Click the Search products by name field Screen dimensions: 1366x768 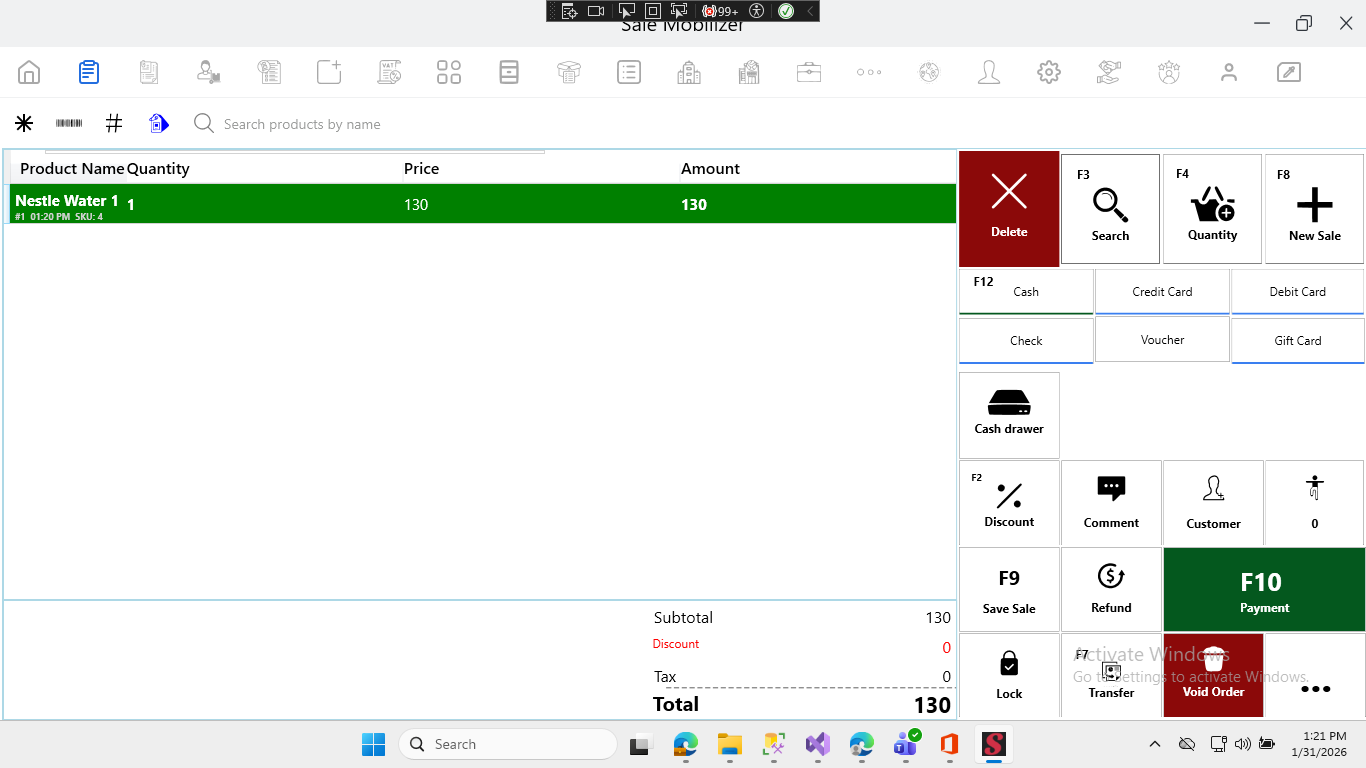tap(400, 124)
